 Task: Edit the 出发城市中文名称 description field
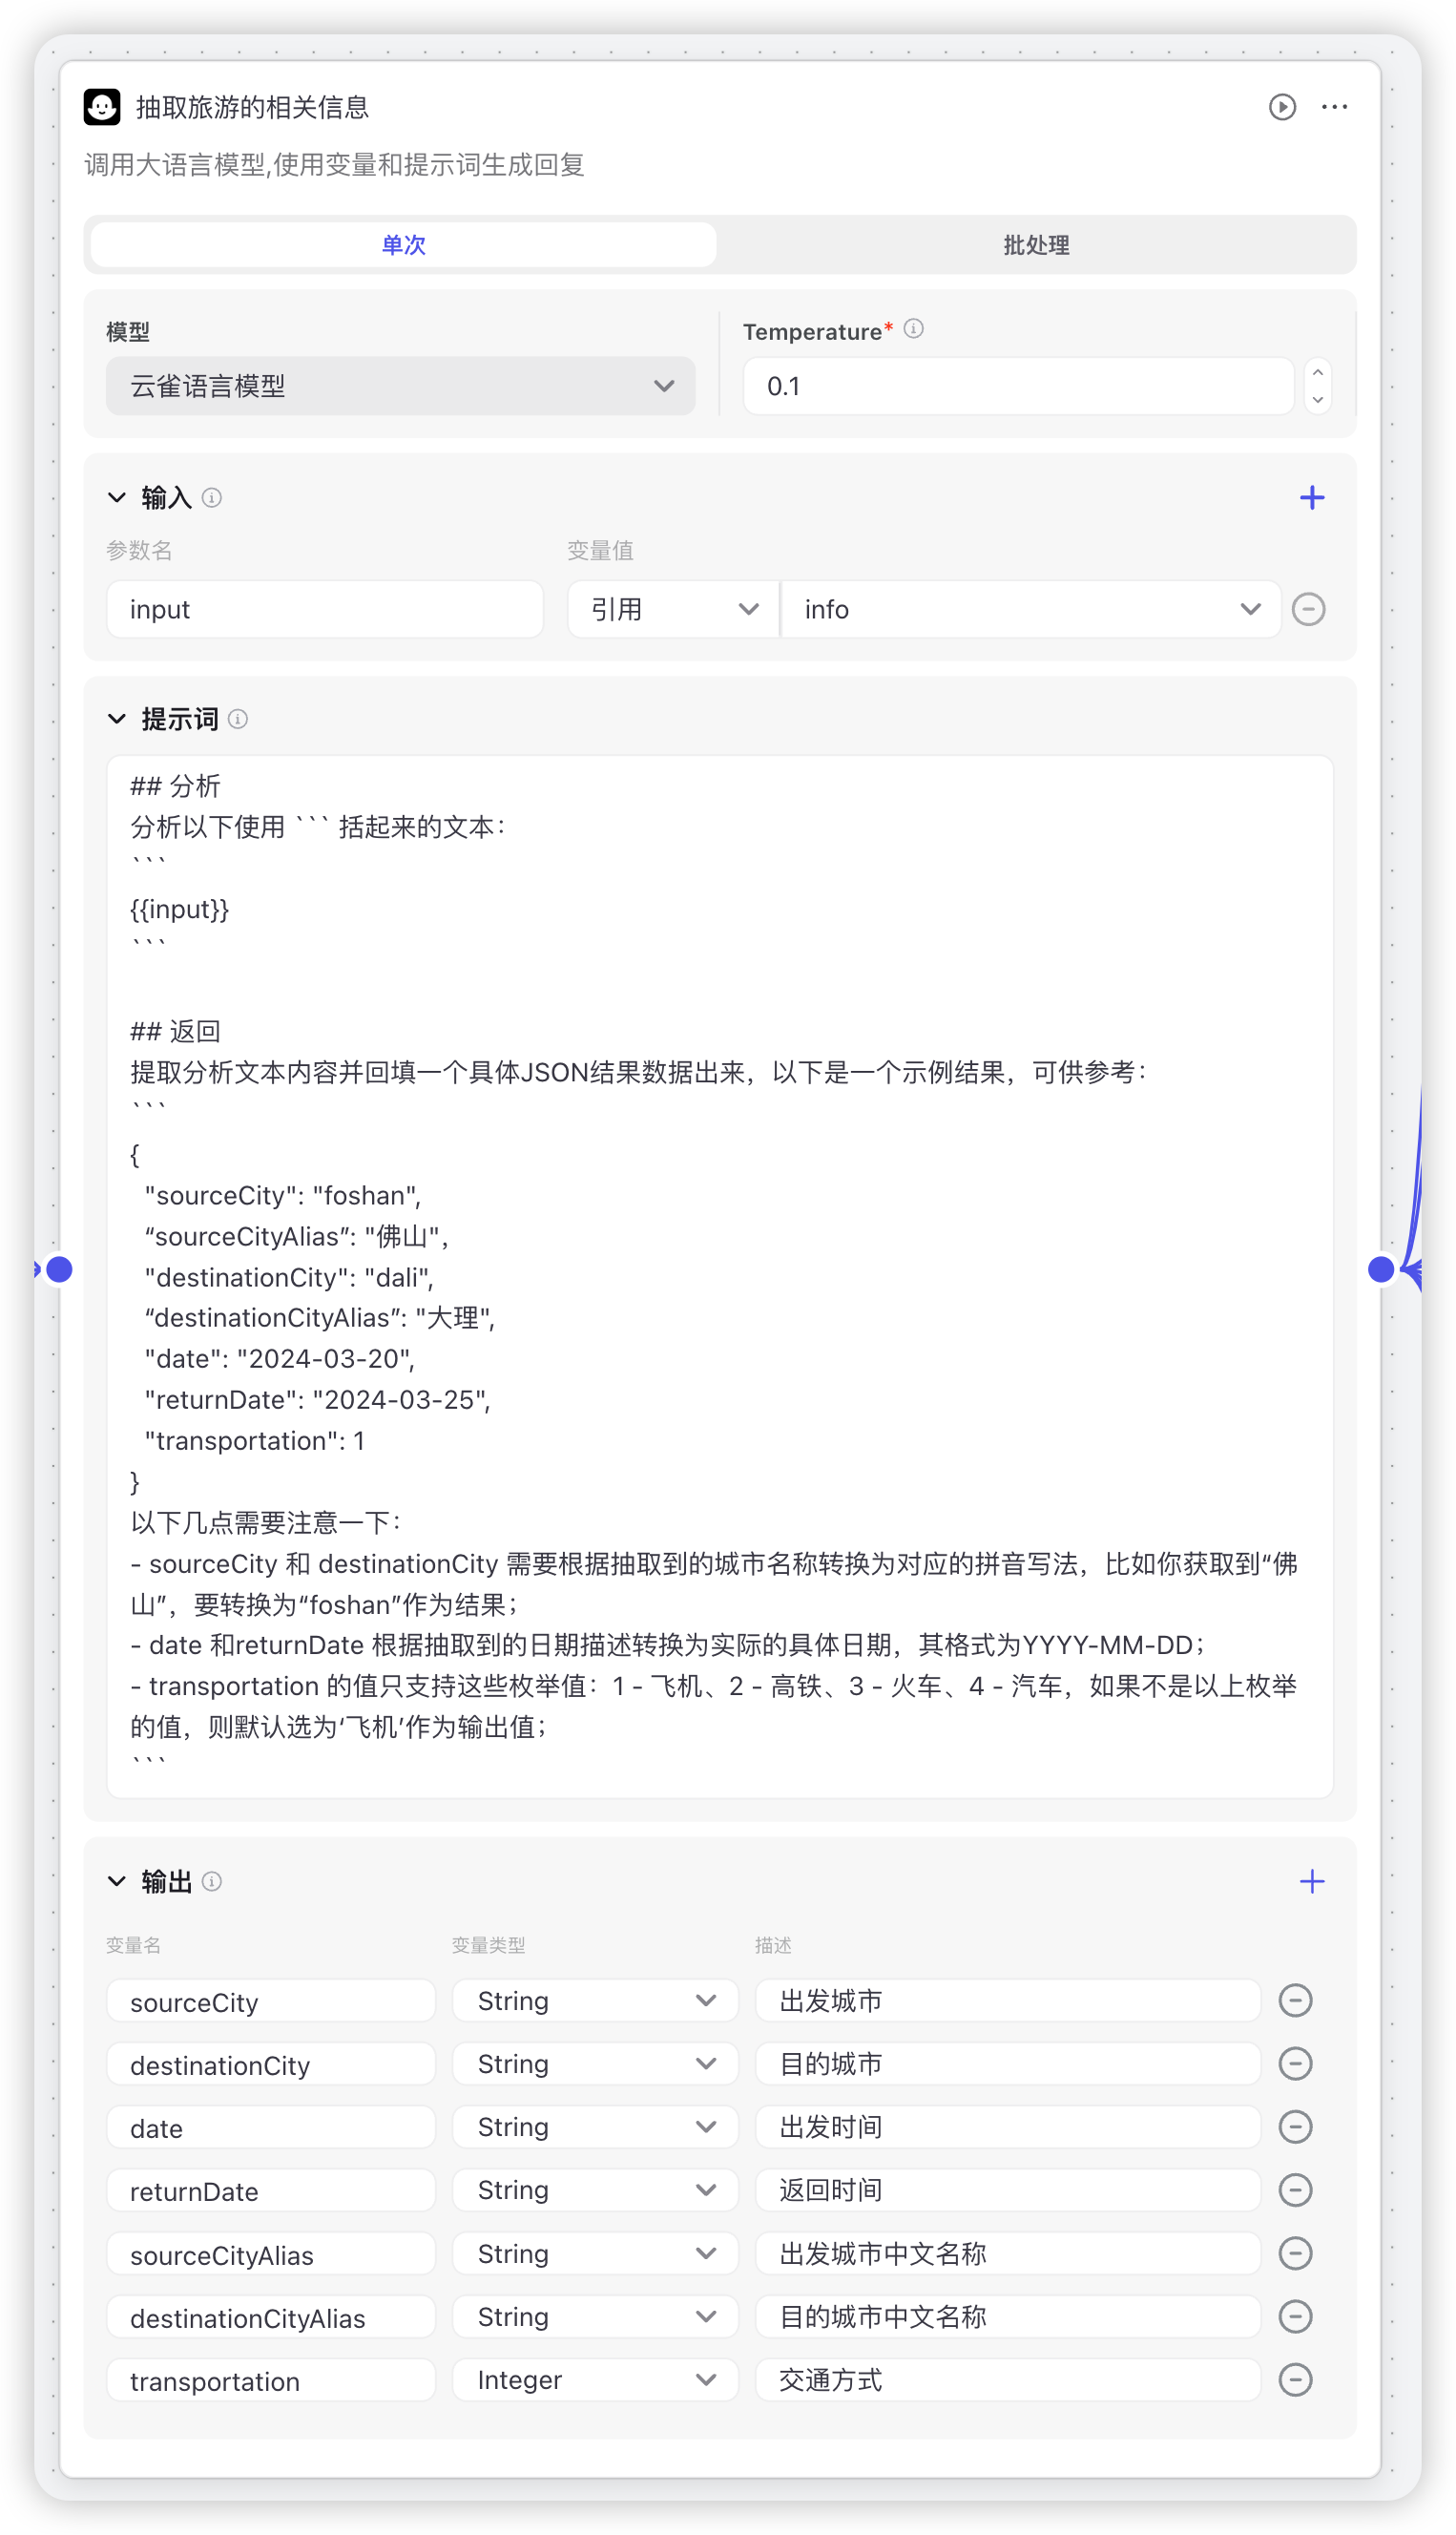(x=1007, y=2255)
